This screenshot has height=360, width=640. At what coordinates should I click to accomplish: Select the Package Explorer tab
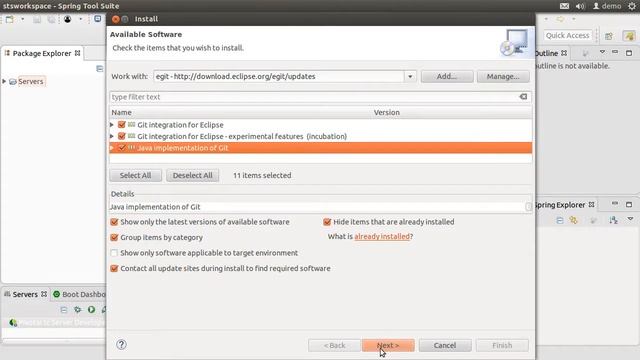tap(42, 53)
